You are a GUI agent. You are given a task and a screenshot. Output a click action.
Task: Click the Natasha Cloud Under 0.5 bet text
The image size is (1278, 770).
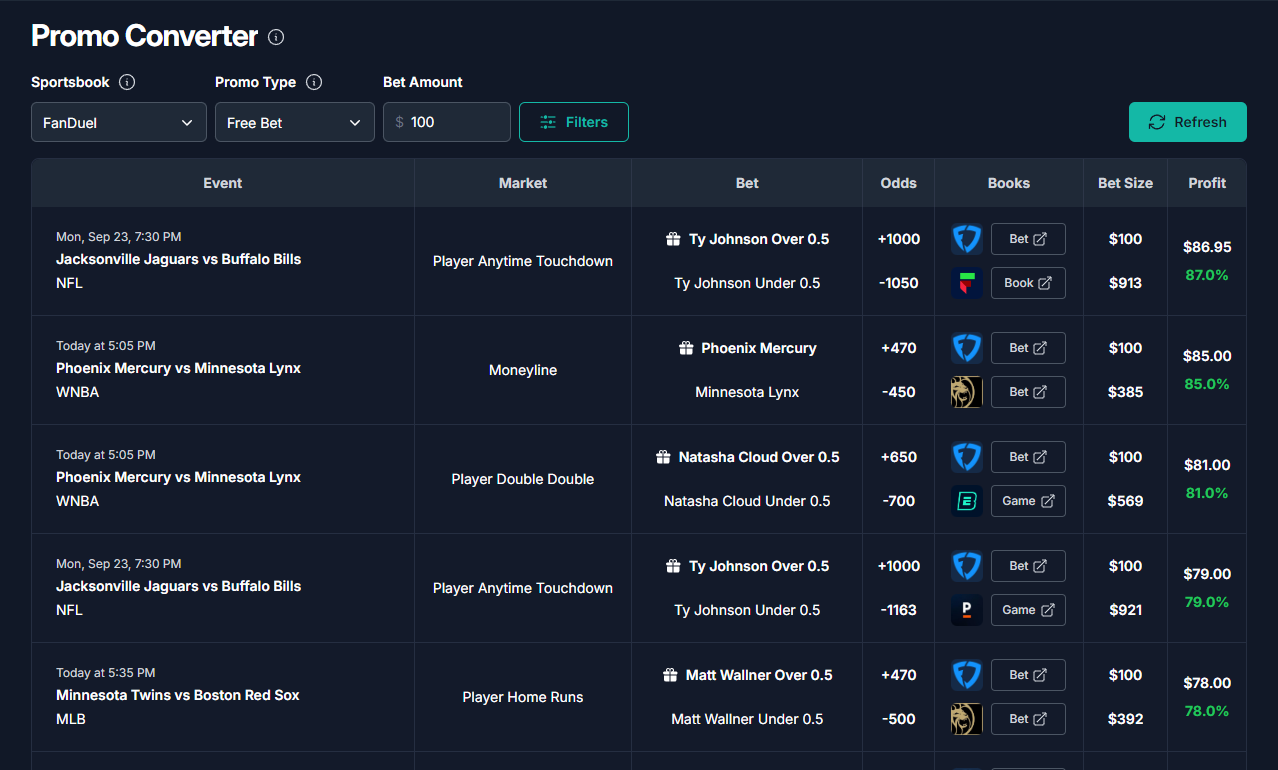click(x=747, y=501)
